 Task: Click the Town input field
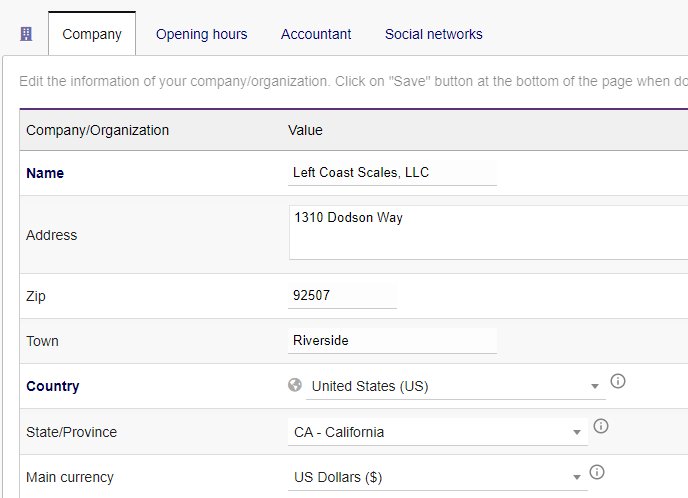392,341
